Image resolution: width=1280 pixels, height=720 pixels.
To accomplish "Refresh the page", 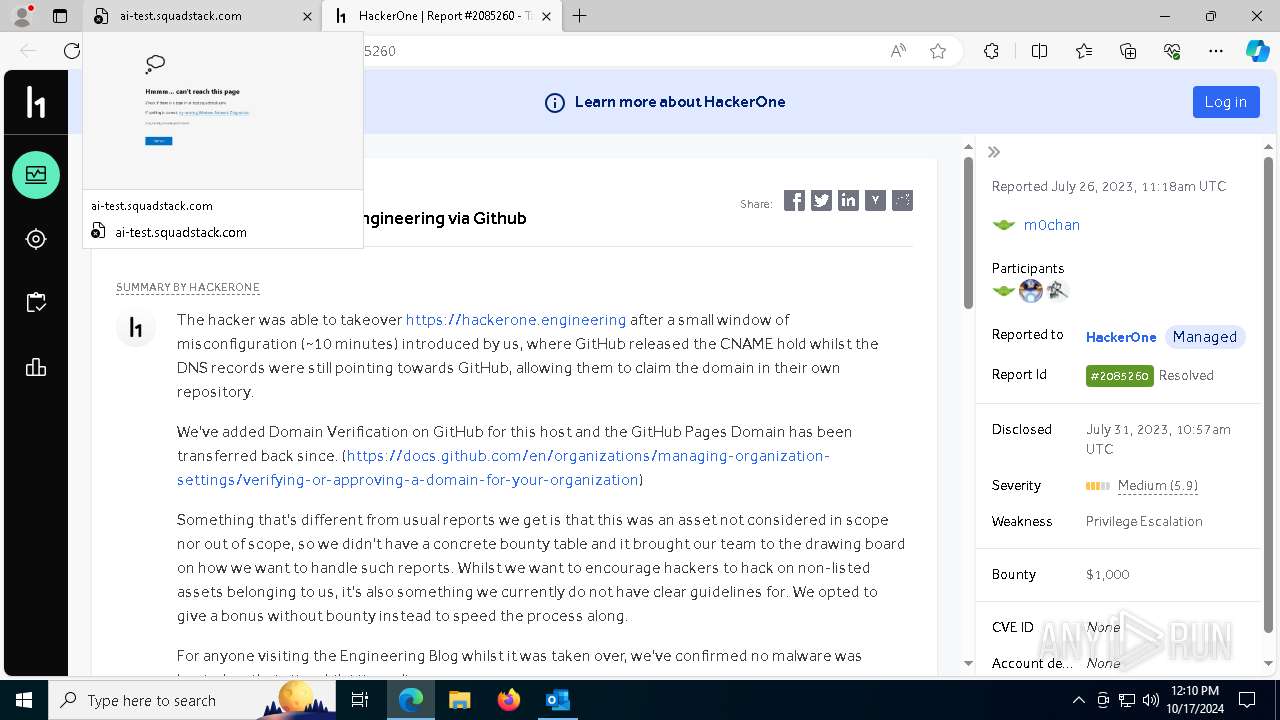I will (72, 51).
